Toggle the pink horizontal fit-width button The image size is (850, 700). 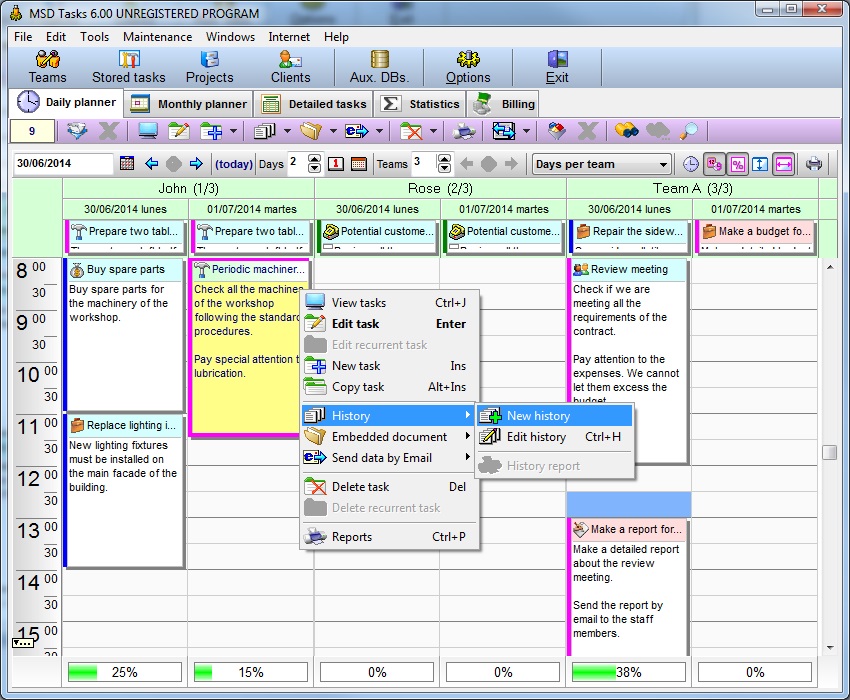click(x=783, y=164)
